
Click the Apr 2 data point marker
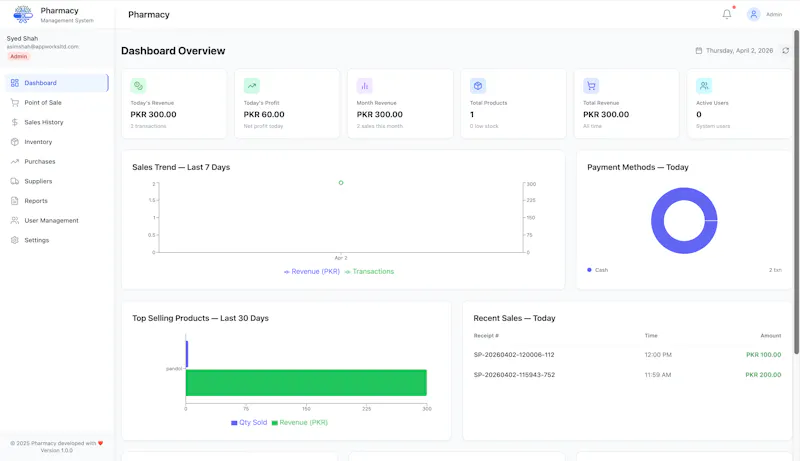coord(341,183)
